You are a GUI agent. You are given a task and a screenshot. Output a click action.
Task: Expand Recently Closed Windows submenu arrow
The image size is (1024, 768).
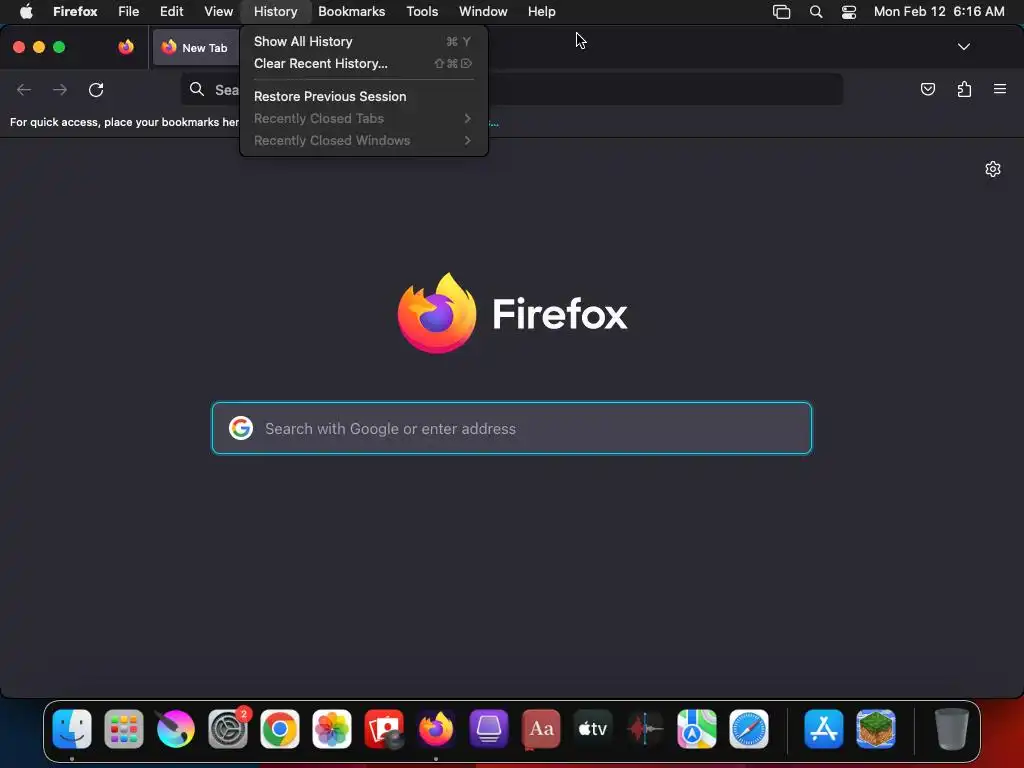click(x=467, y=140)
